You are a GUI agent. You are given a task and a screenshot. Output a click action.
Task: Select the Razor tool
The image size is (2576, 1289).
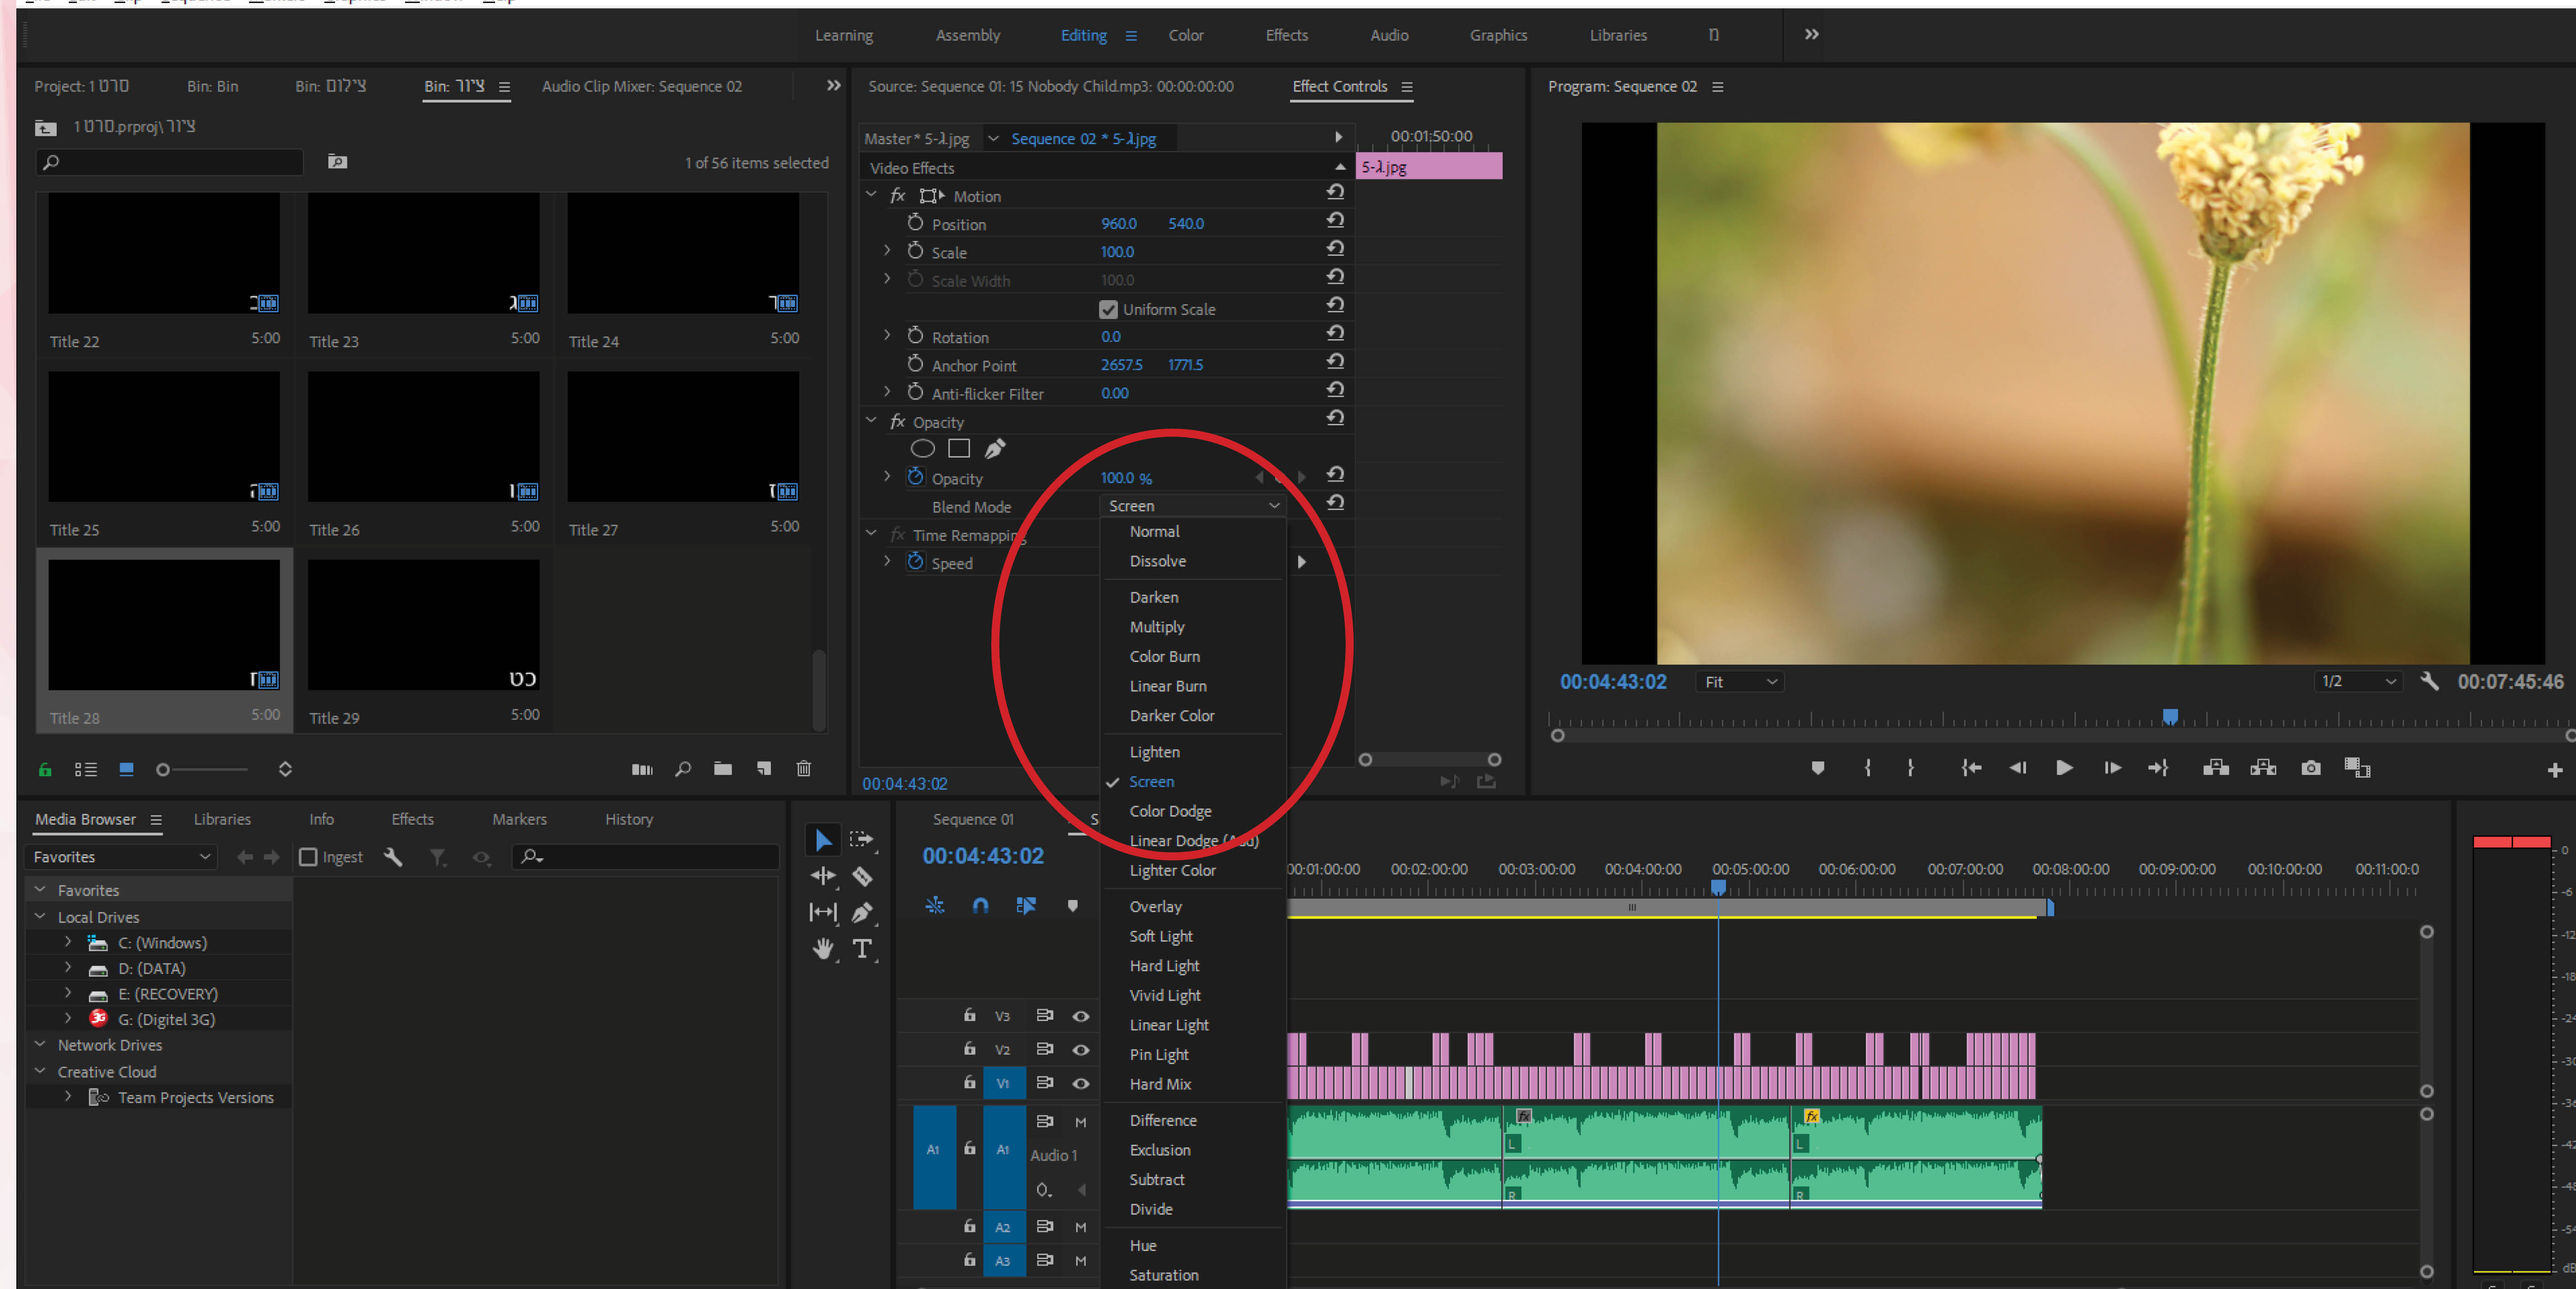[862, 877]
